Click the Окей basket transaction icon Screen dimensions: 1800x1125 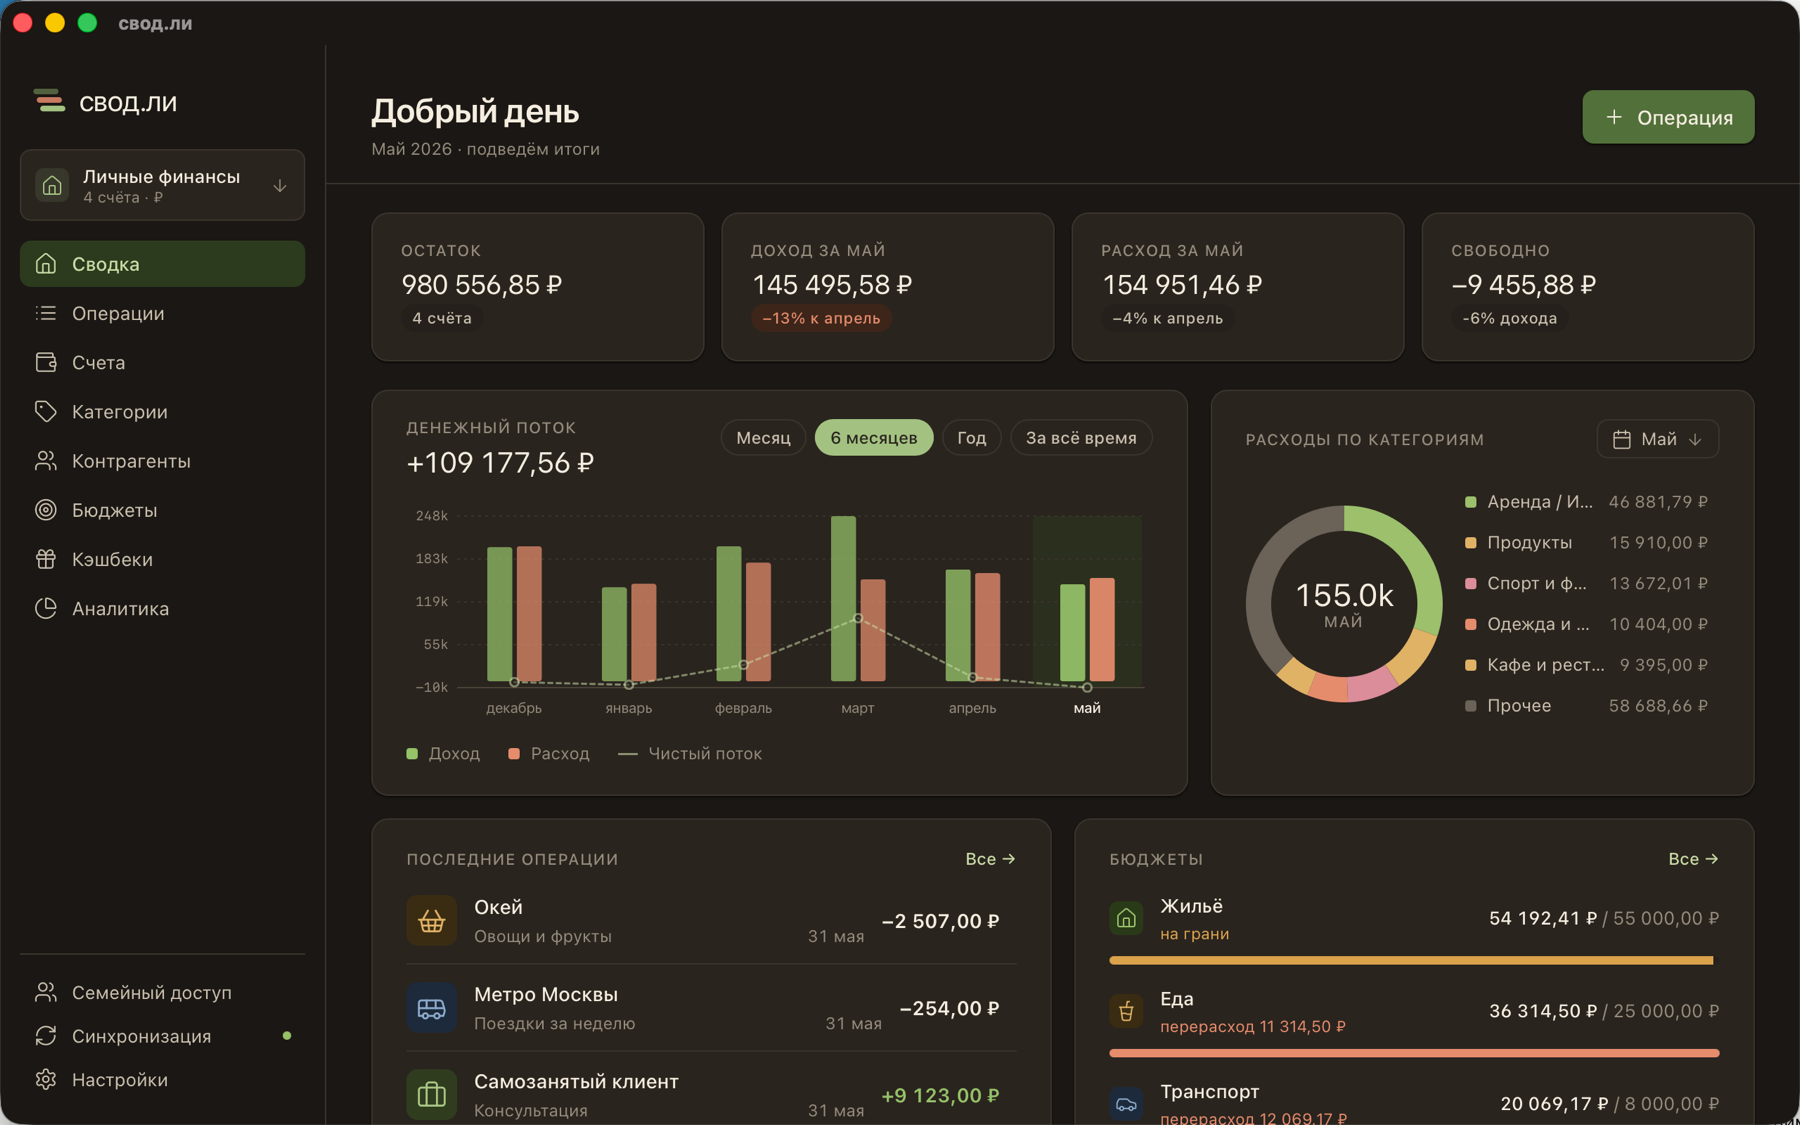pos(431,921)
